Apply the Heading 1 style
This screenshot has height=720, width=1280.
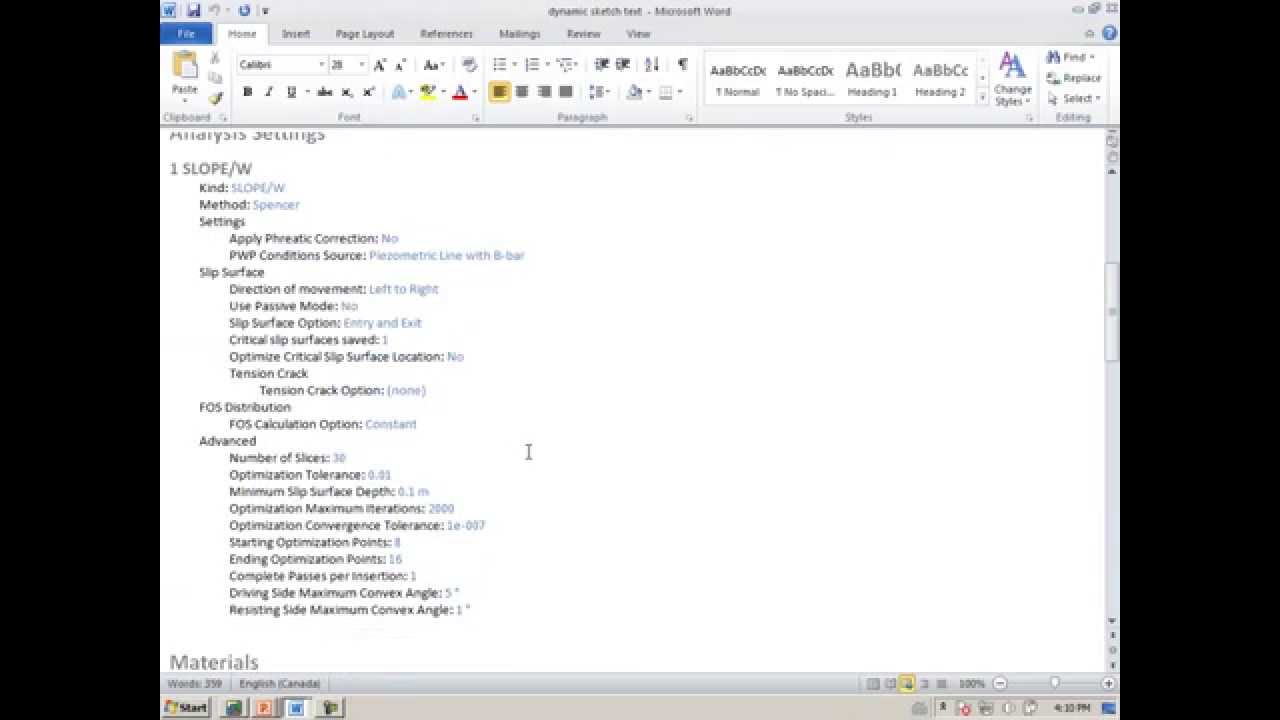coord(873,80)
